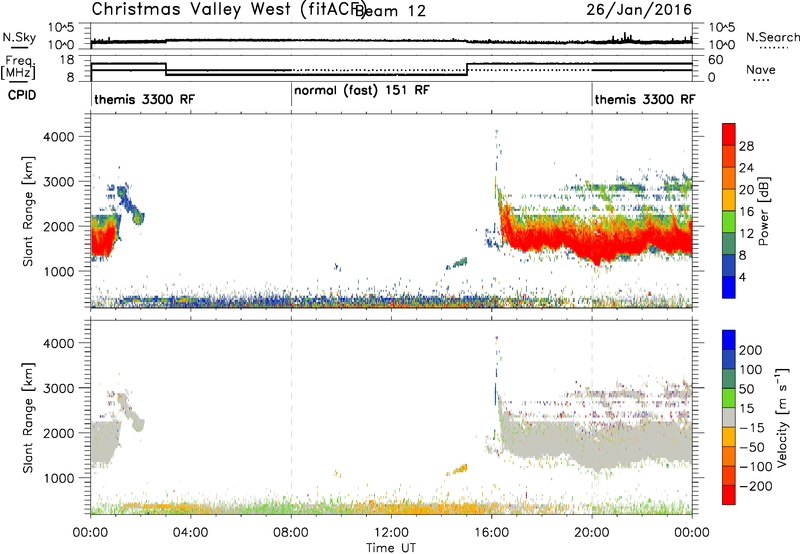800x554 pixels.
Task: Click the dashed 08:00 marker line in power panel
Action: [291, 211]
